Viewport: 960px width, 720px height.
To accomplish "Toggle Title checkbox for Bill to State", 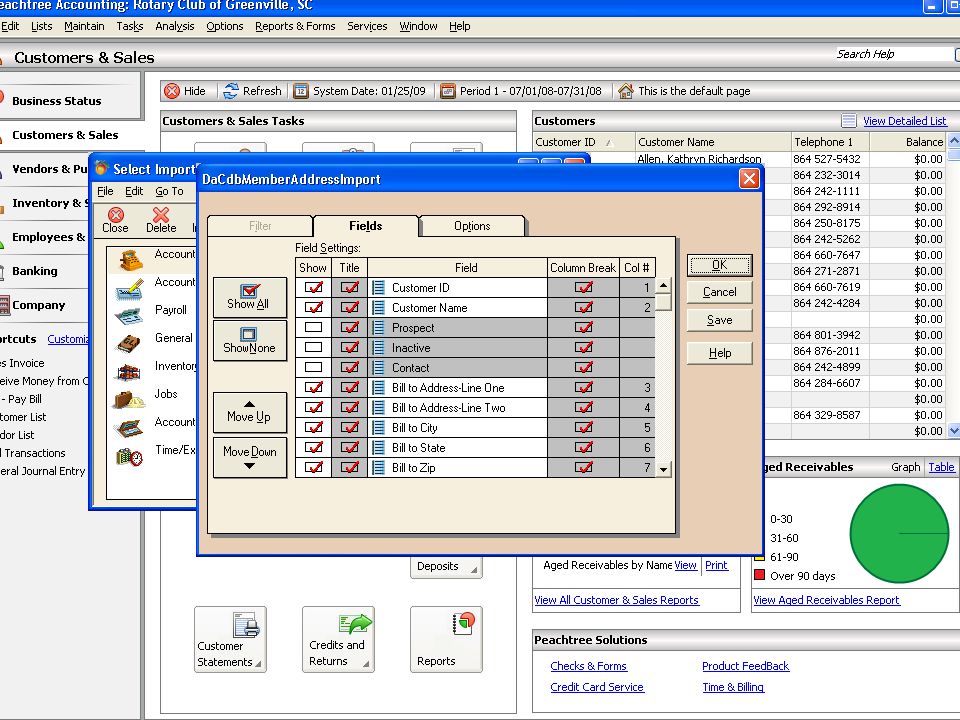I will 350,448.
